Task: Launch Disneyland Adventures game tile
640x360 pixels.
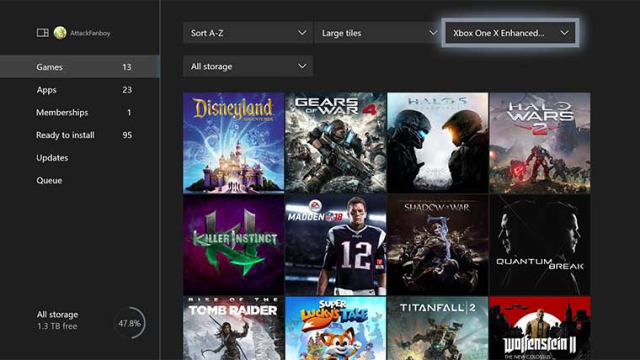Action: 233,142
